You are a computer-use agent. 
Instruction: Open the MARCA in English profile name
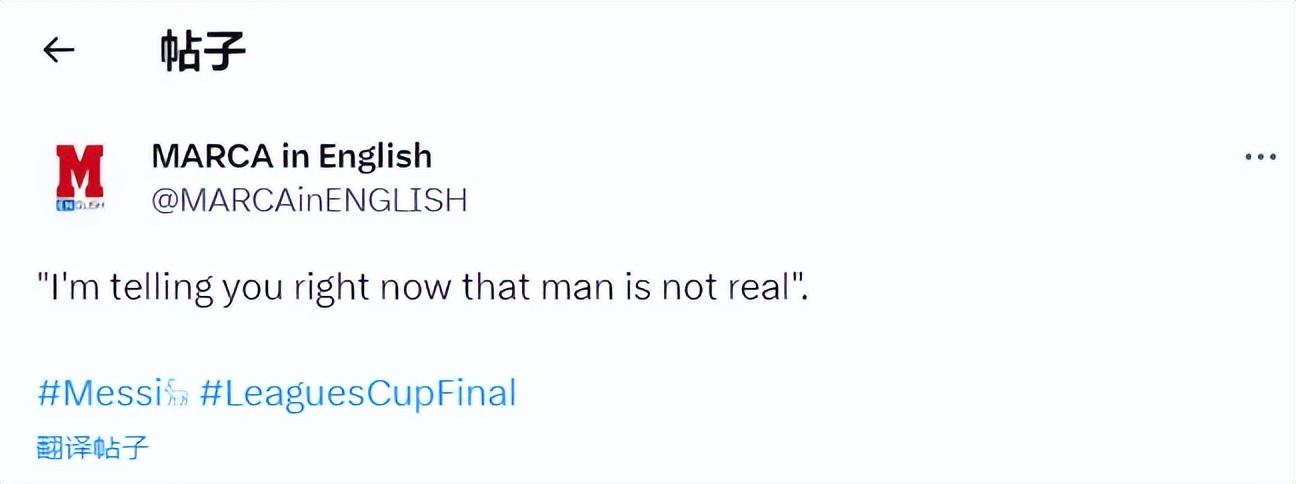tap(291, 156)
